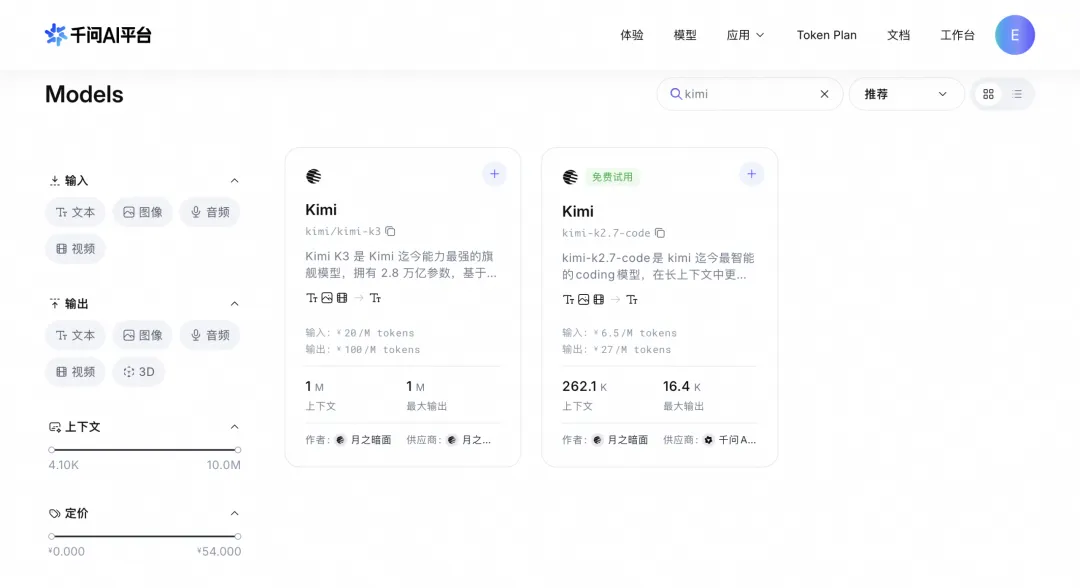Click the 16.4 K max output value
Viewport: 1080px width, 588px height.
click(x=682, y=386)
